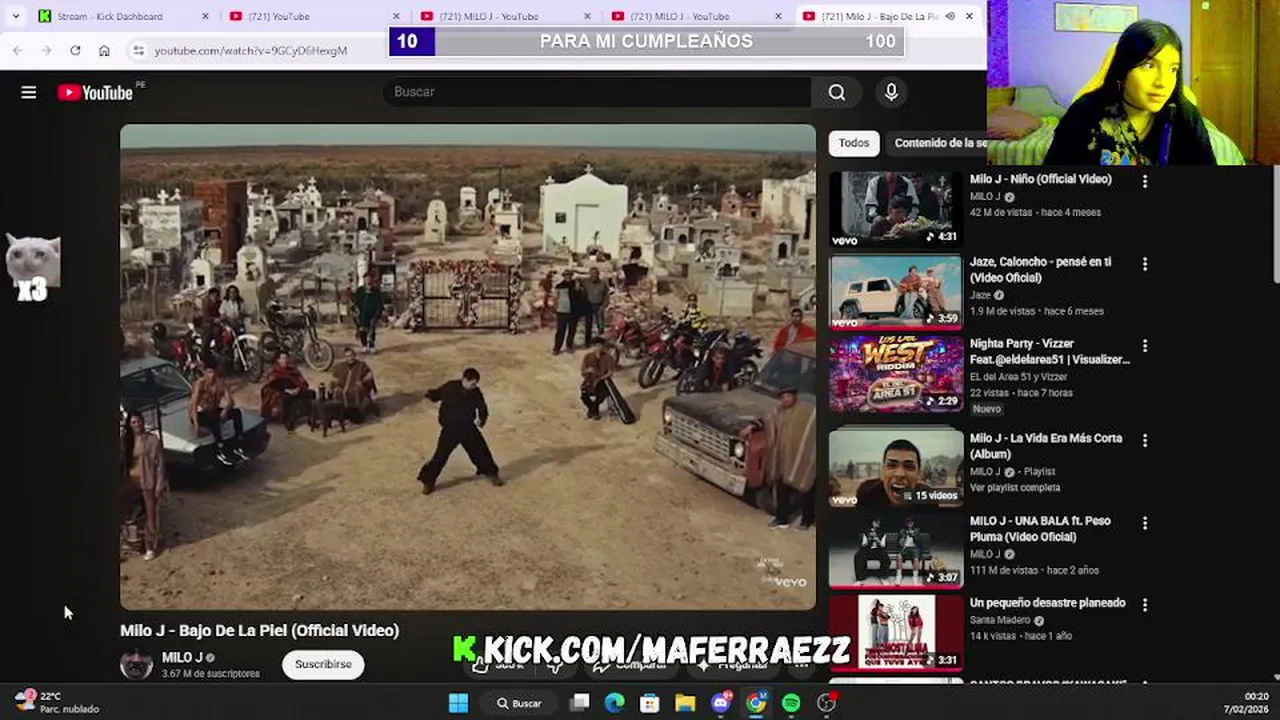1280x720 pixels.
Task: Focus the Buscar search field
Action: click(x=598, y=92)
